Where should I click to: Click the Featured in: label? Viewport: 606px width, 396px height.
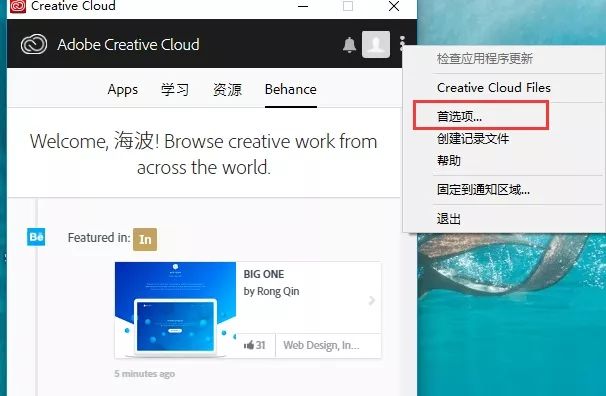[x=99, y=238]
